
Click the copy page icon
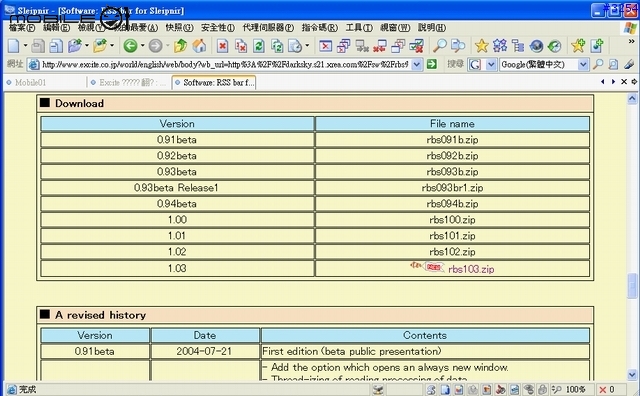click(x=56, y=46)
